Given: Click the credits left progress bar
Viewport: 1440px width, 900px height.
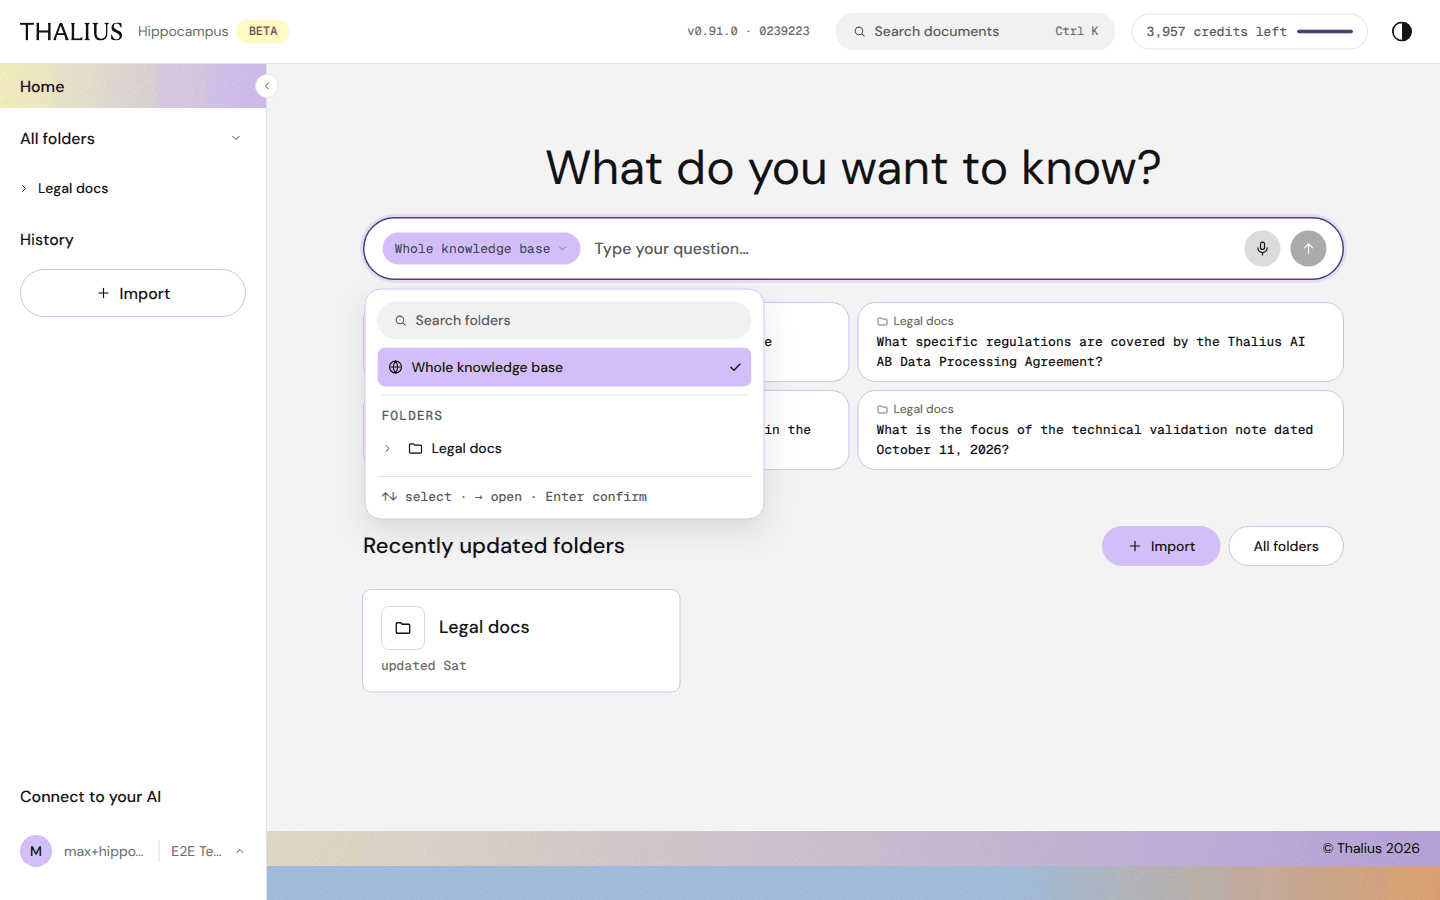Looking at the screenshot, I should click(x=1325, y=32).
